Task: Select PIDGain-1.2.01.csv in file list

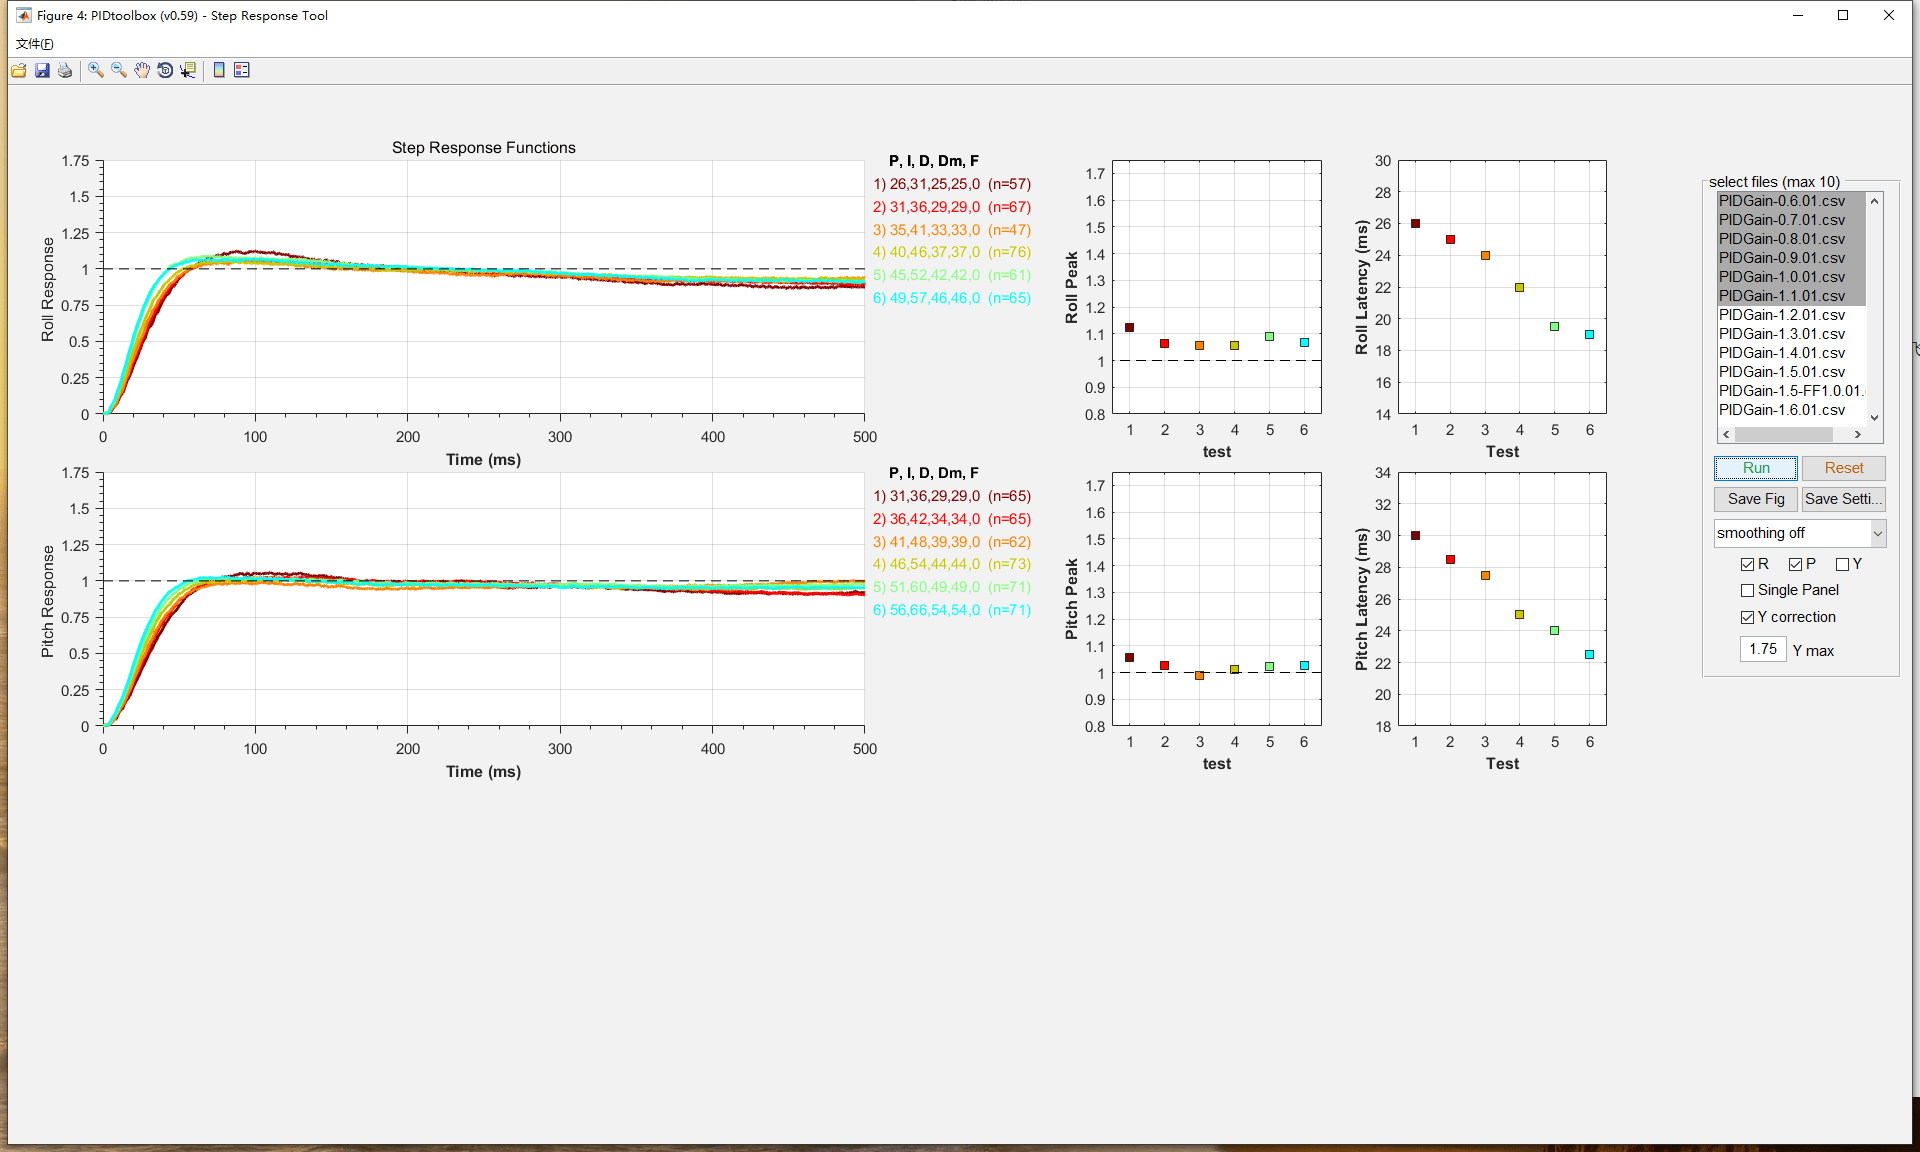Action: [x=1791, y=315]
